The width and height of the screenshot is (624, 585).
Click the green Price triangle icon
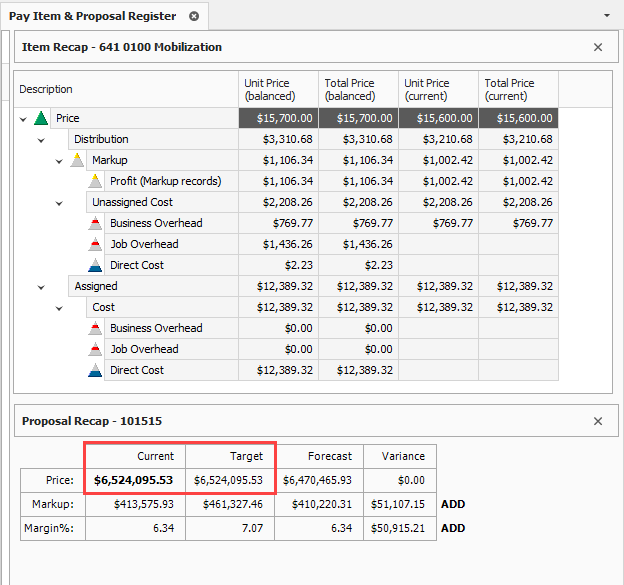coord(41,118)
